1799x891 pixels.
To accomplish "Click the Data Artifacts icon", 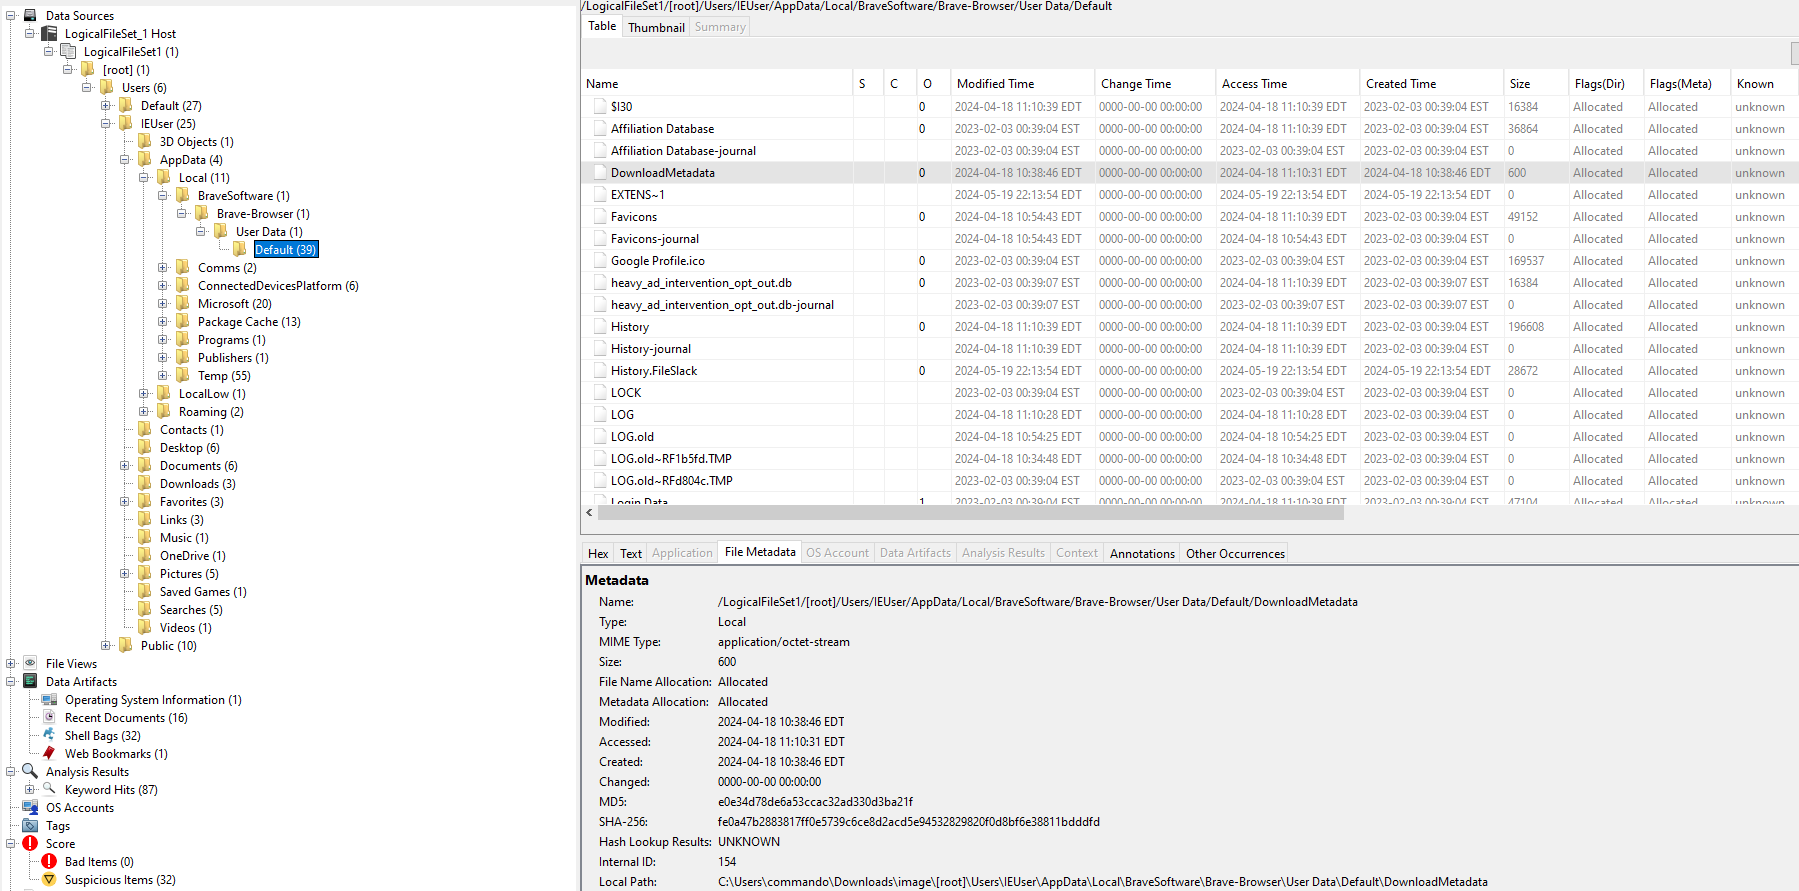I will tap(30, 681).
